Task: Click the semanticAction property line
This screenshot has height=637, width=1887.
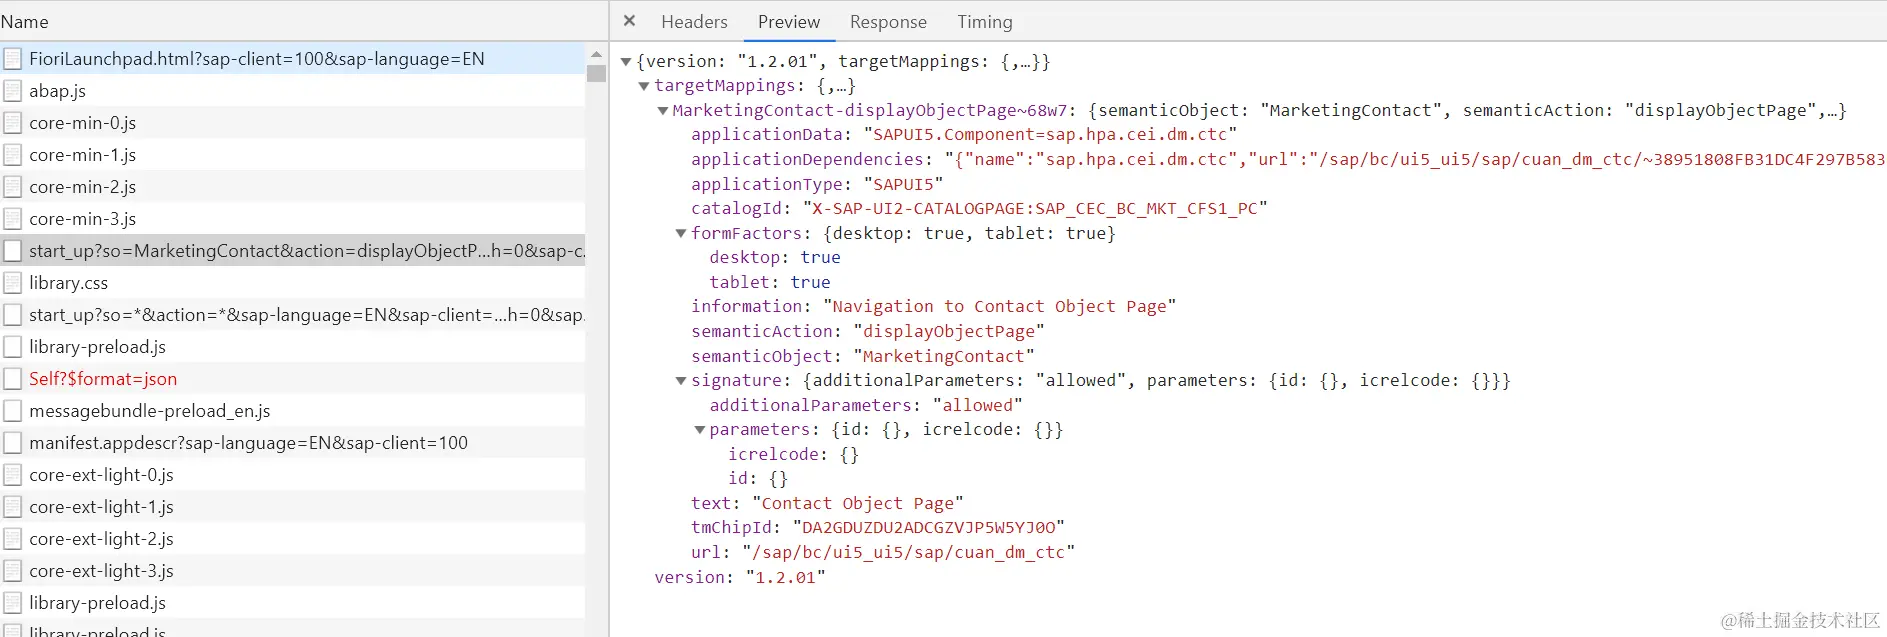Action: [868, 332]
